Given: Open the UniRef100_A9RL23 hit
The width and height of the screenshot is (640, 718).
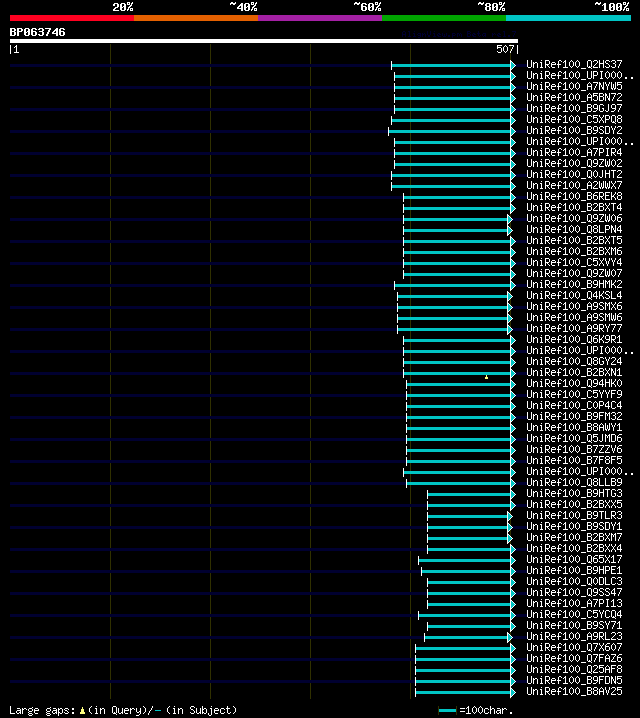Looking at the screenshot, I should (x=574, y=636).
